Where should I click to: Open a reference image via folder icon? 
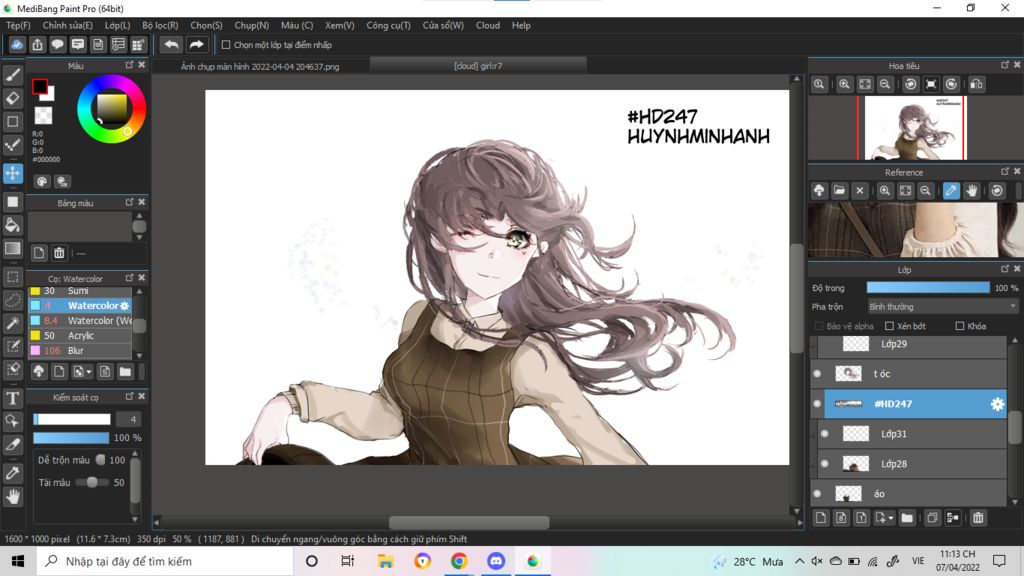tap(839, 191)
